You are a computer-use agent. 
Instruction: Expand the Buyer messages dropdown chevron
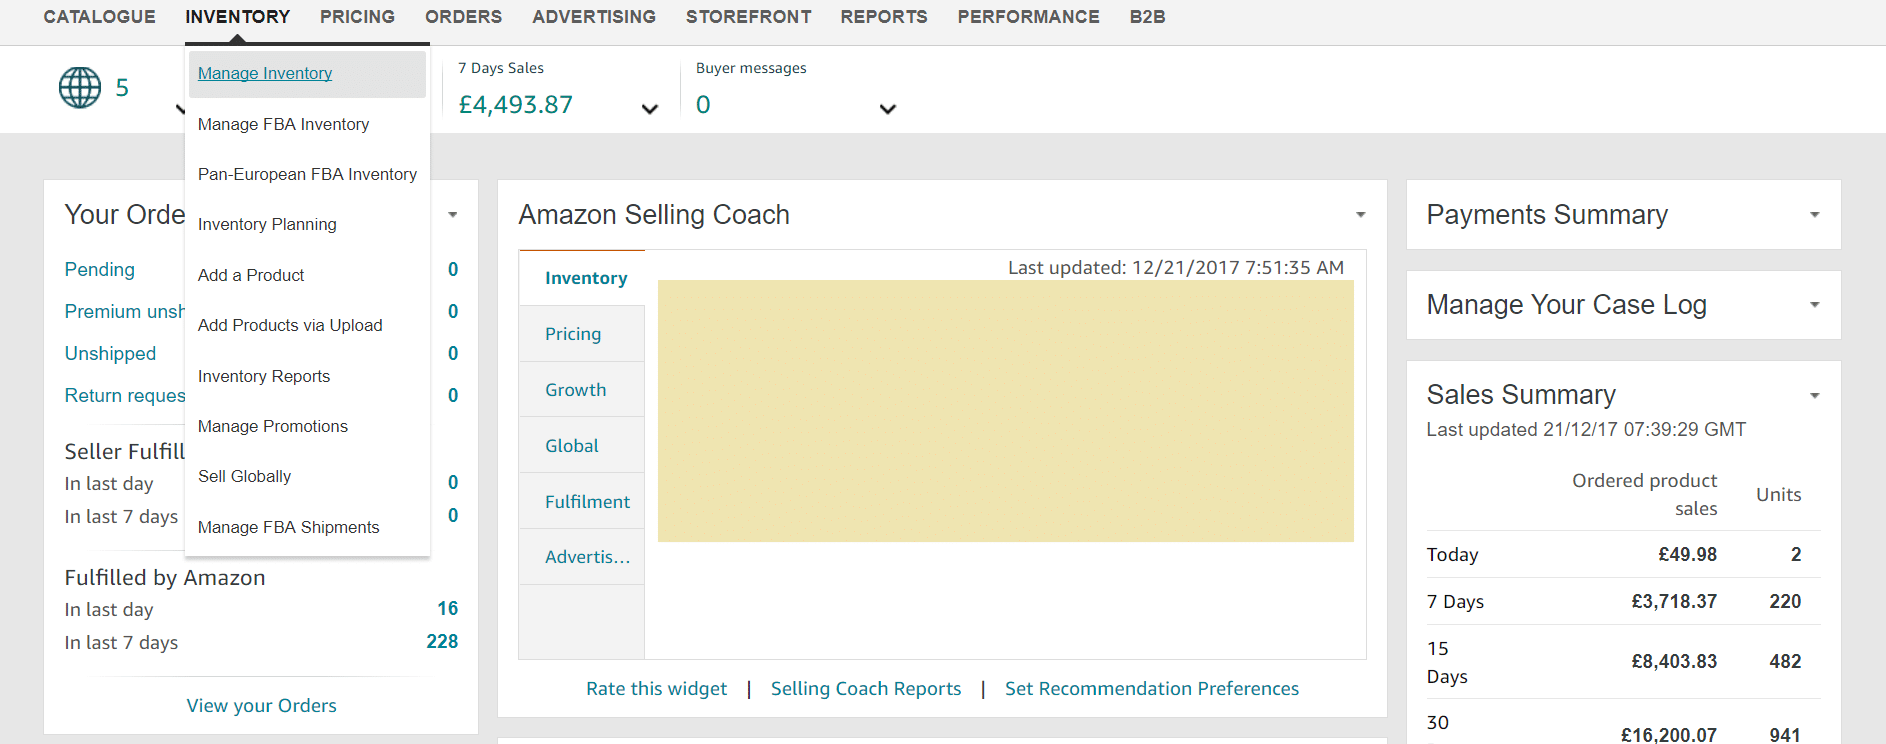point(888,109)
